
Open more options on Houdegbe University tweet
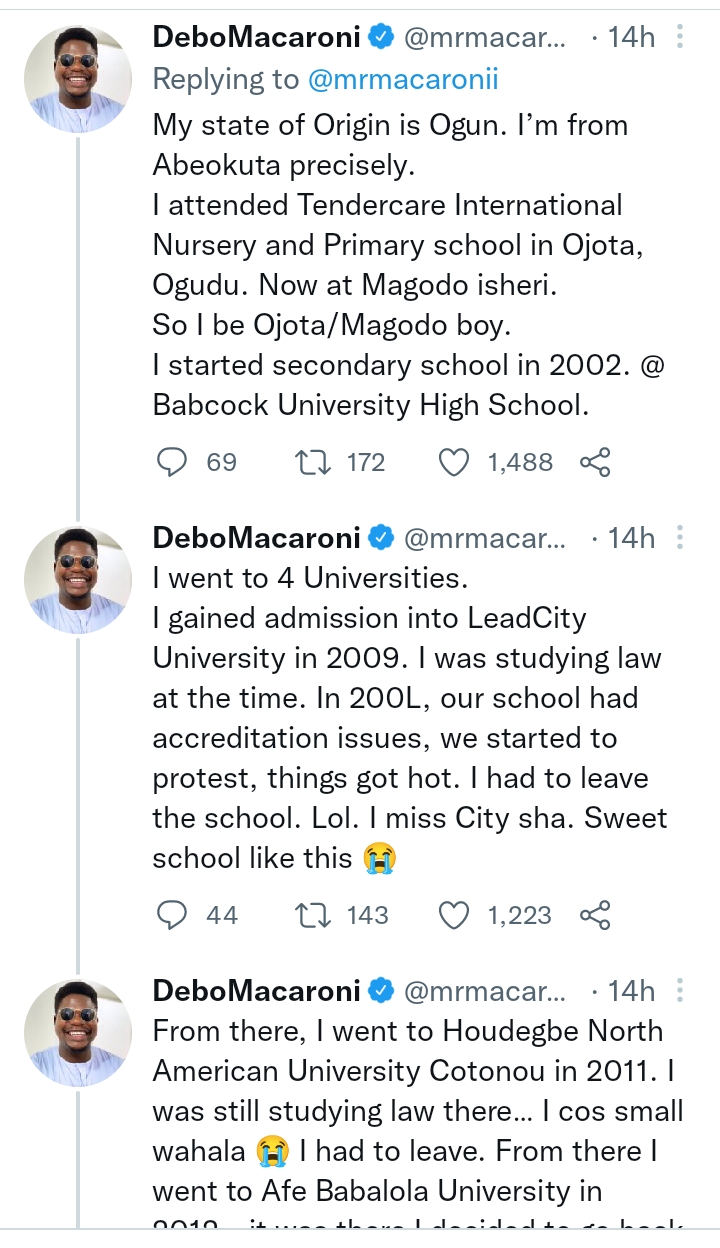click(680, 991)
